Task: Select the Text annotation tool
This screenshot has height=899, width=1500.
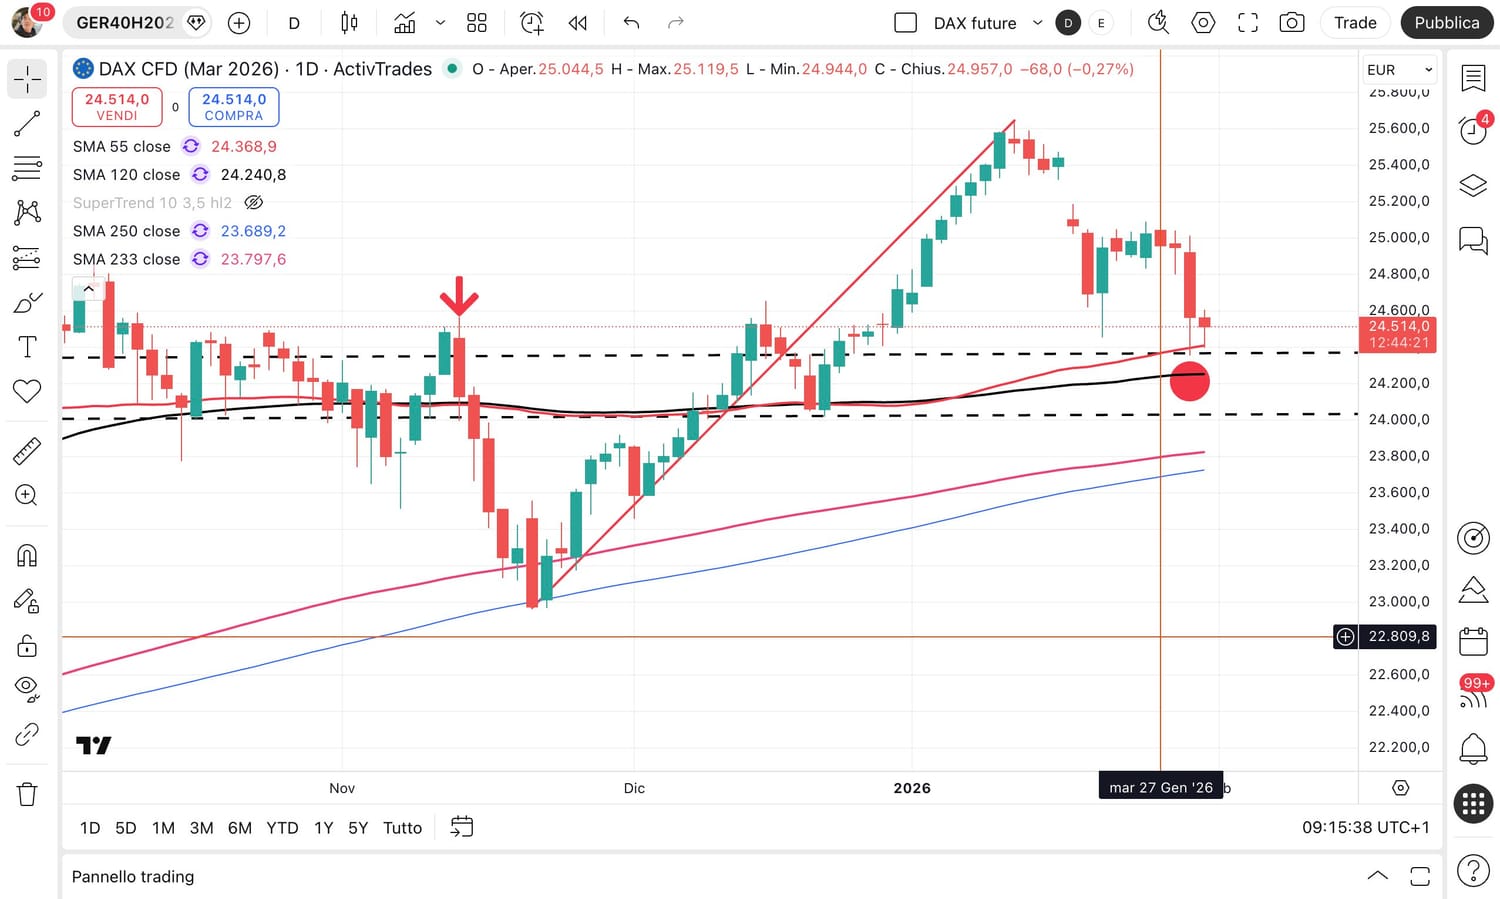Action: click(x=27, y=347)
